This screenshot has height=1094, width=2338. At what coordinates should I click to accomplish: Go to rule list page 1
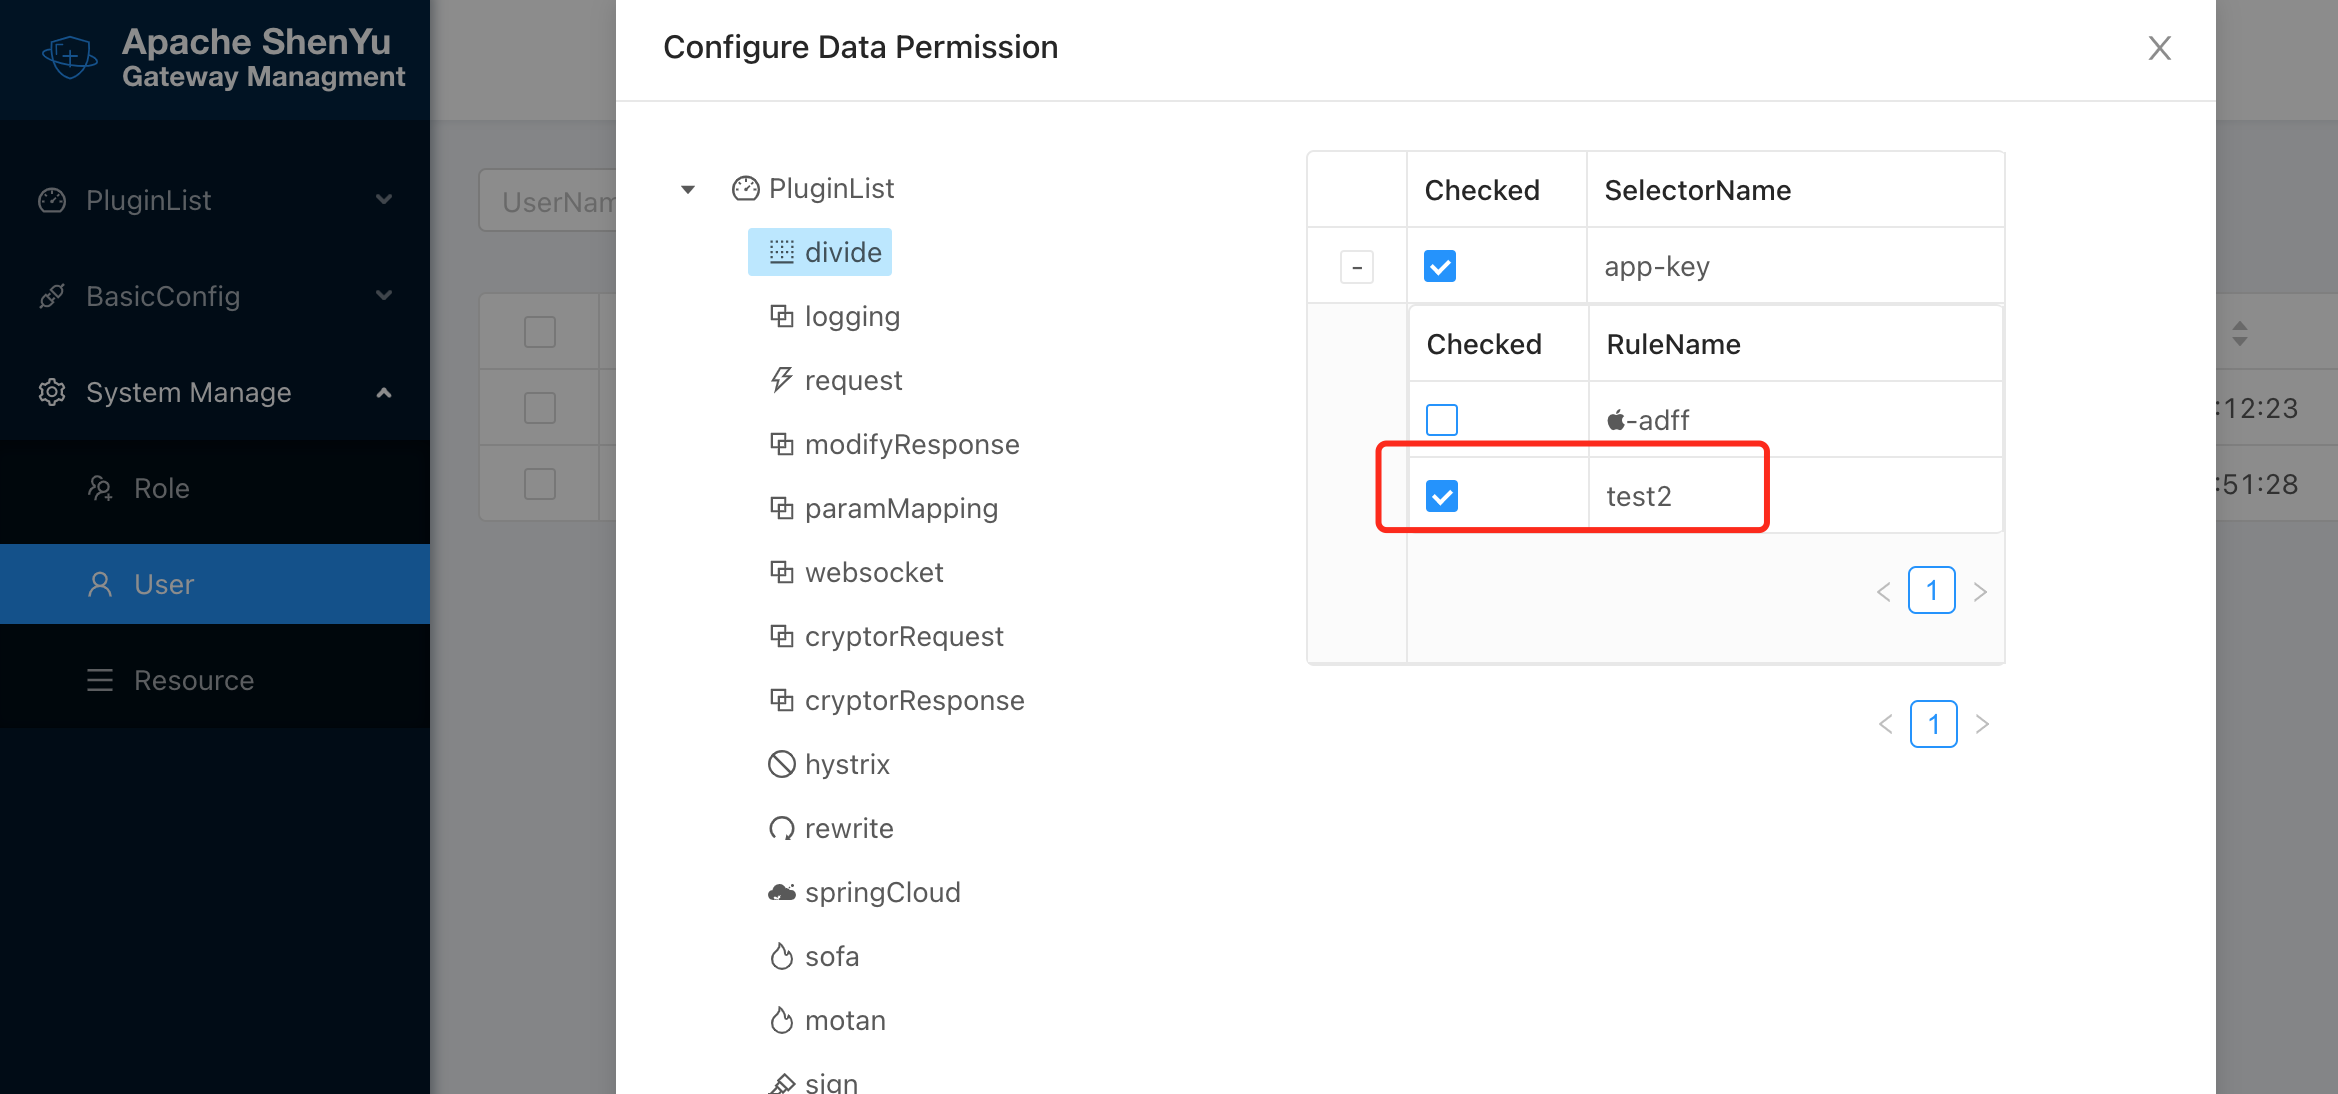[x=1931, y=591]
